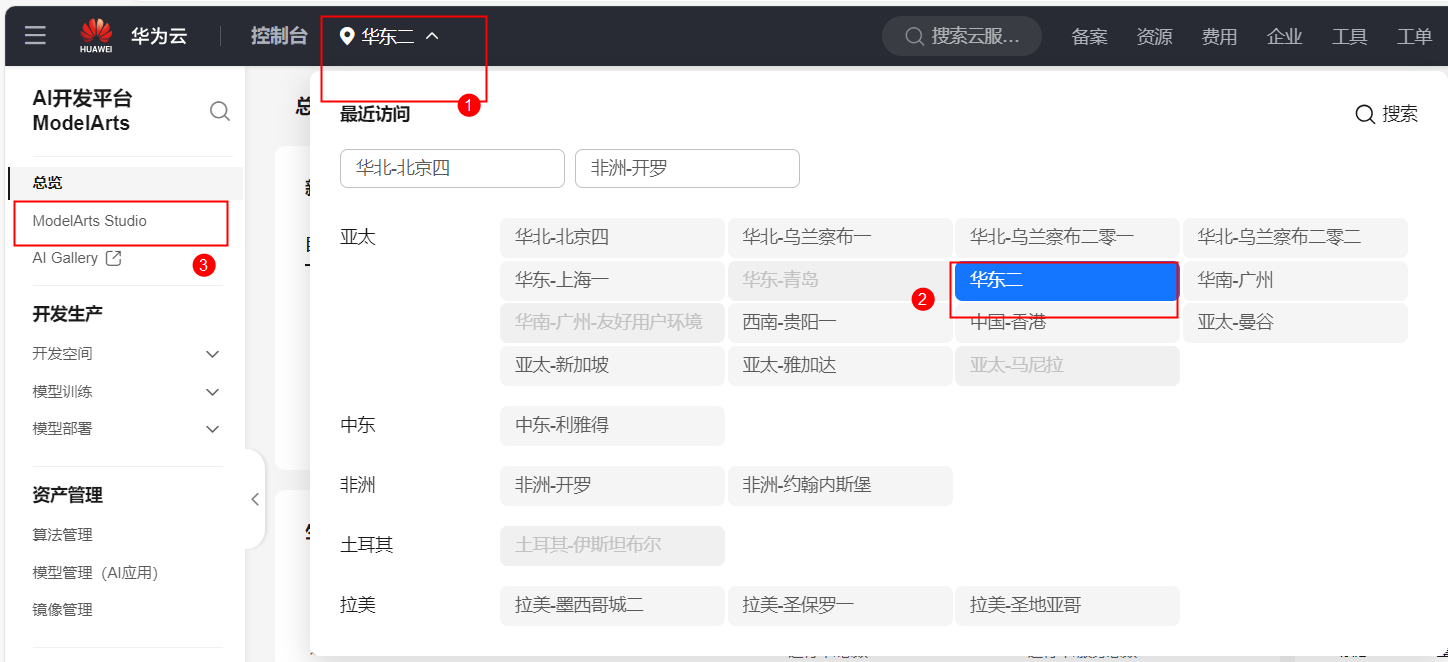Choose the 西南-贵阳一 region

(840, 322)
